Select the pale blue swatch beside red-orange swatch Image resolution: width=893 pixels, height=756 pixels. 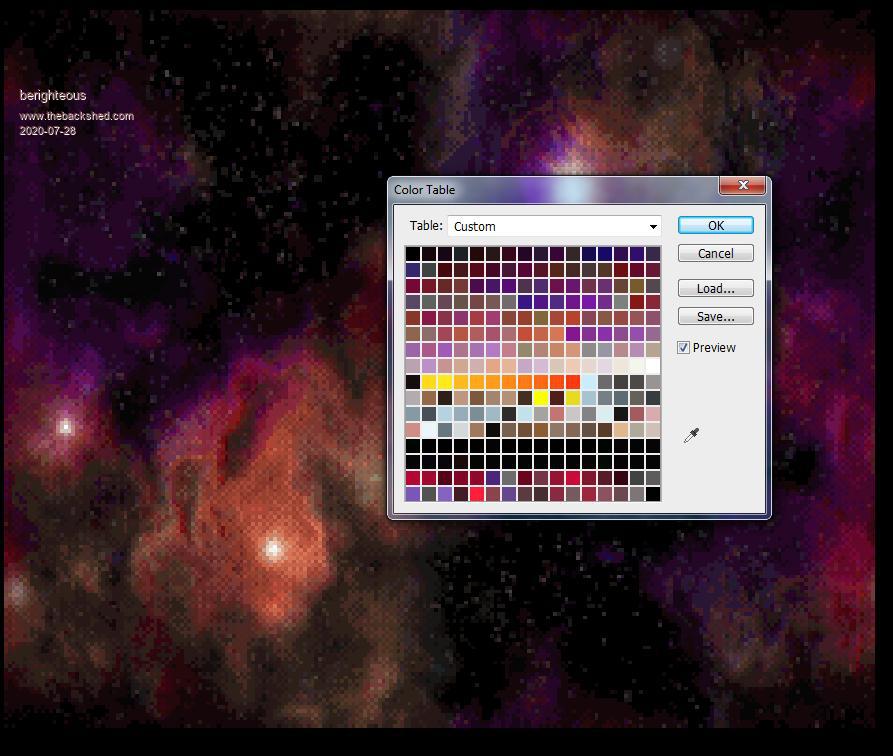click(589, 382)
